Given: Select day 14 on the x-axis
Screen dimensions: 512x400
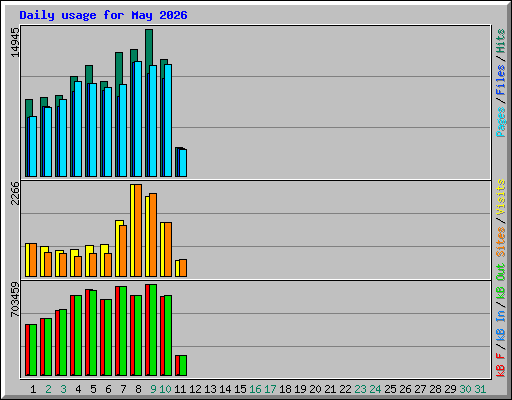Looking at the screenshot, I should pyautogui.click(x=225, y=389).
